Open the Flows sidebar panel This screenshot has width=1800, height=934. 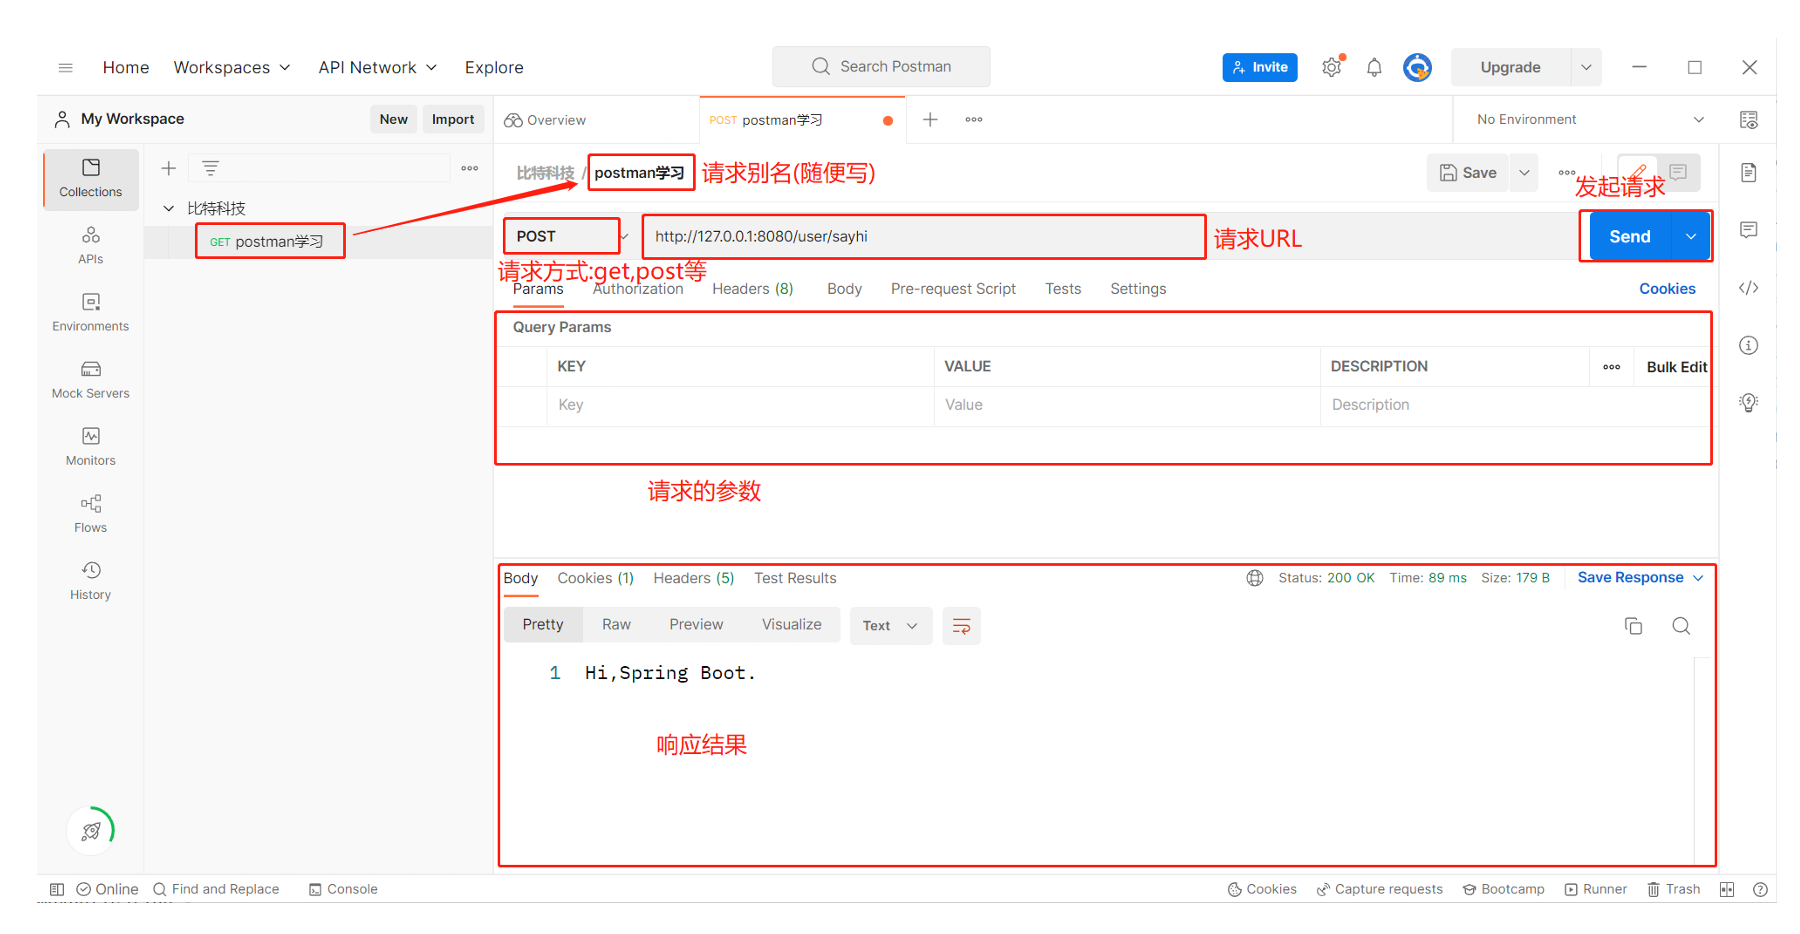[x=91, y=513]
